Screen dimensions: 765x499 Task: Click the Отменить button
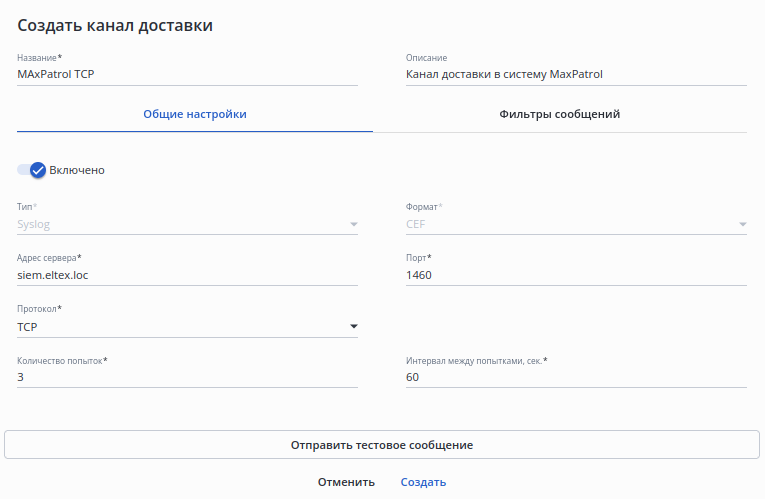[346, 482]
